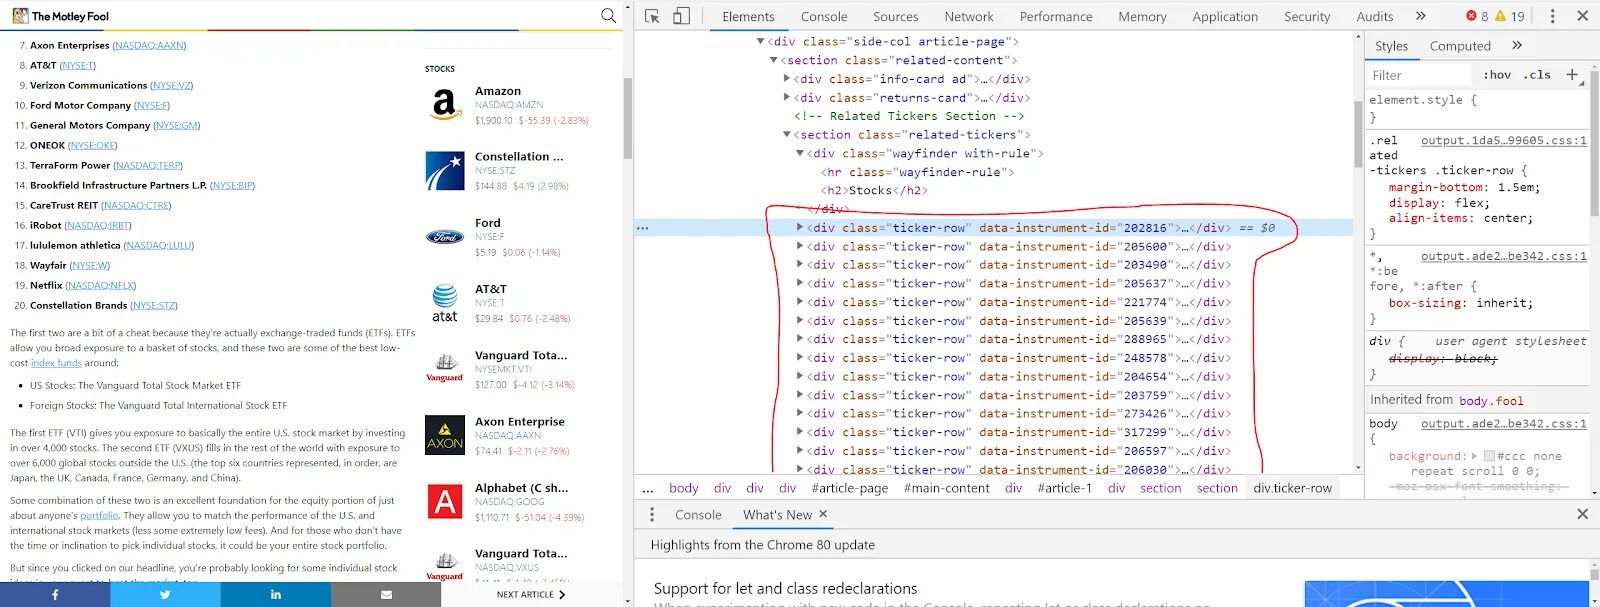Share the article via email icon
The width and height of the screenshot is (1600, 607).
[x=386, y=594]
